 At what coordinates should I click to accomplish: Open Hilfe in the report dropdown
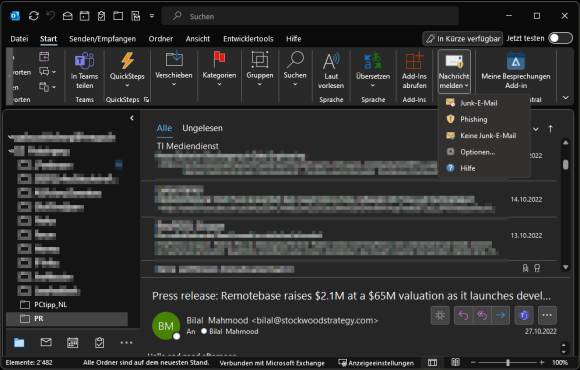pos(484,168)
